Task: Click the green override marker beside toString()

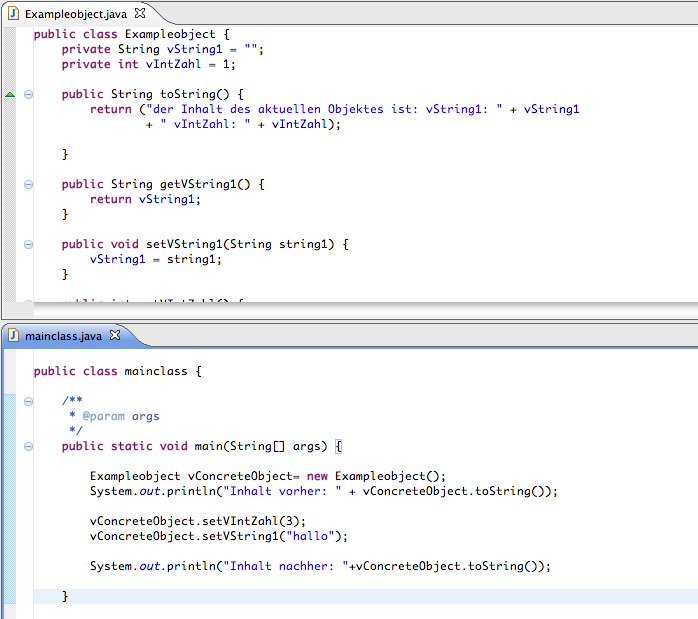Action: pyautogui.click(x=10, y=94)
